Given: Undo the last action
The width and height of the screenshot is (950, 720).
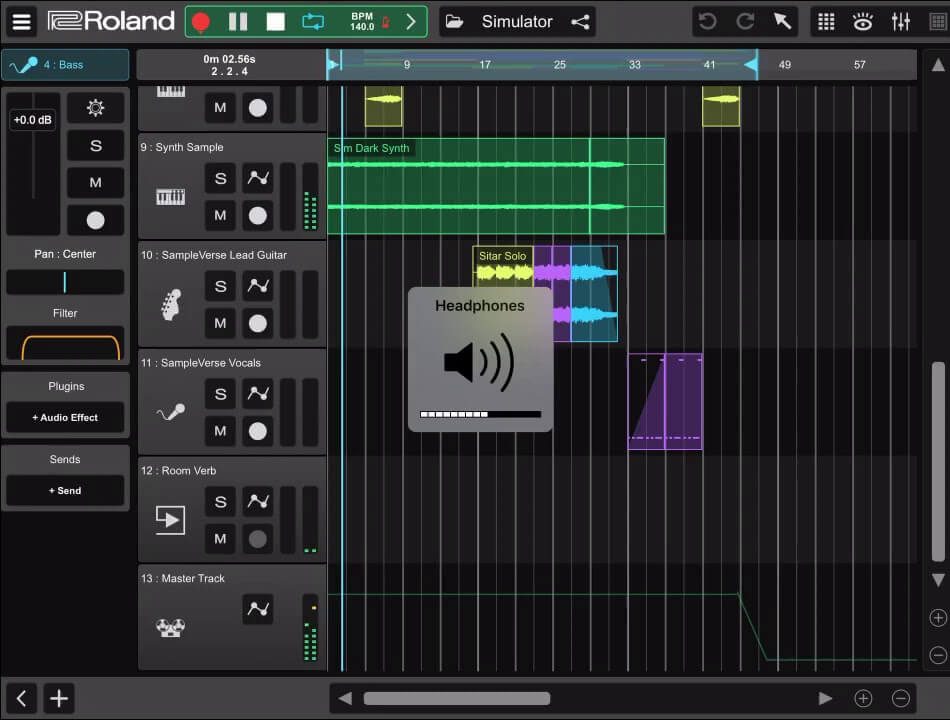Looking at the screenshot, I should [708, 22].
